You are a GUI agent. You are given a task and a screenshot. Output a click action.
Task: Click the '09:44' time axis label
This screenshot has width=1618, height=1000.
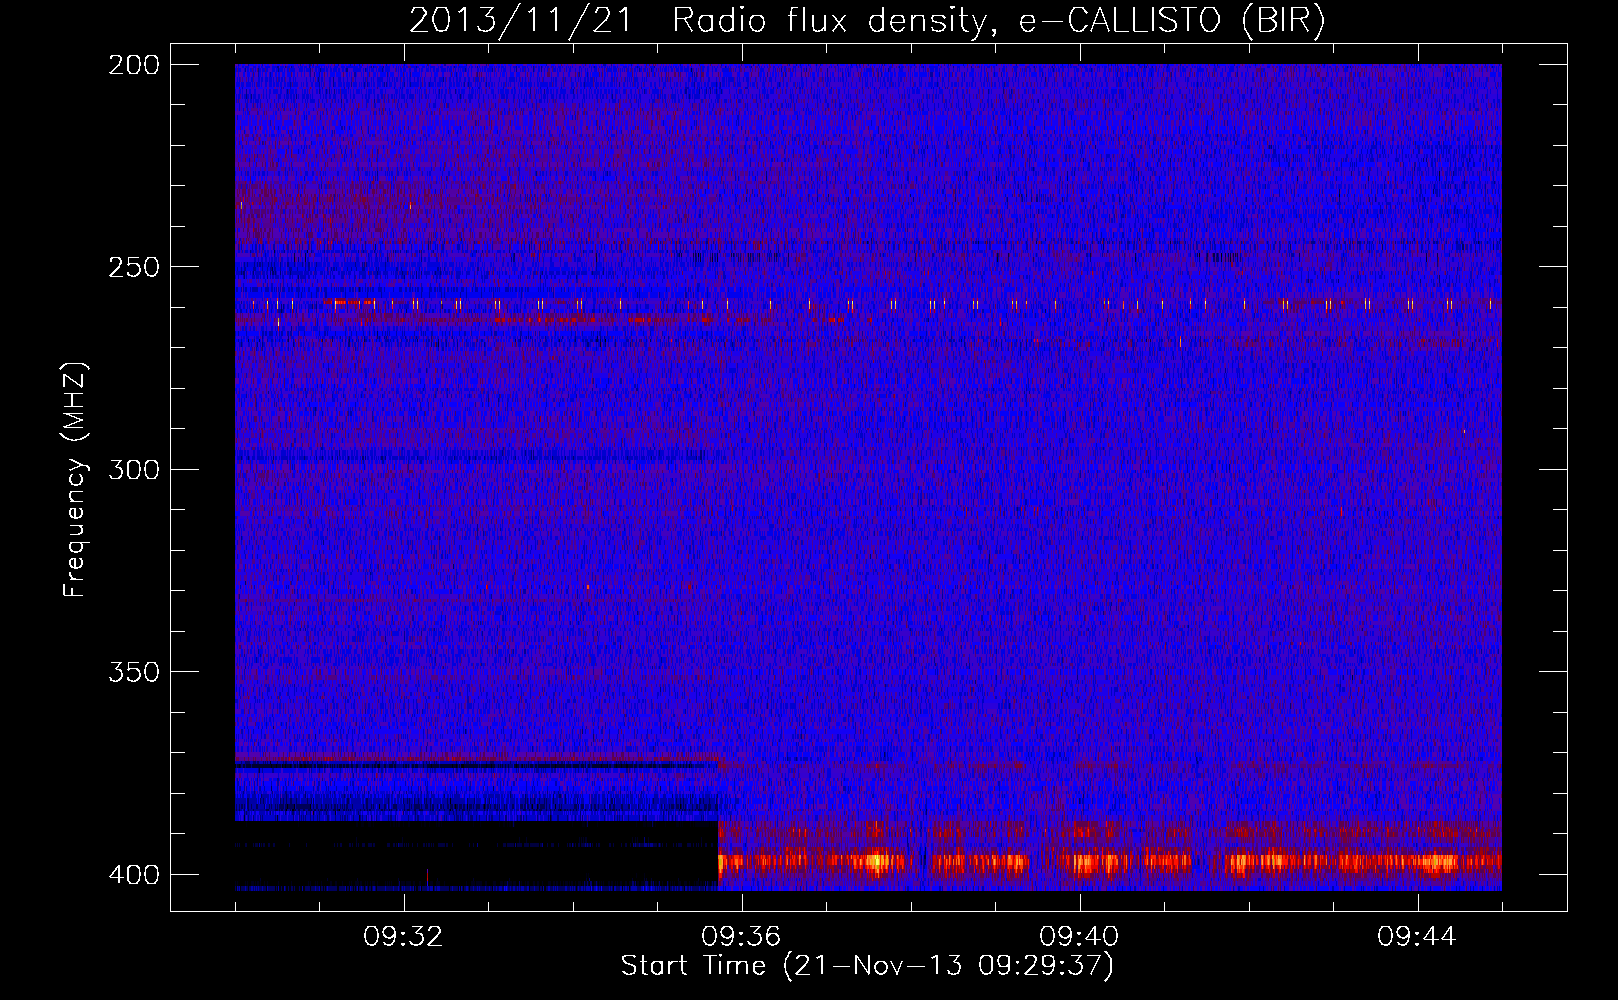click(x=1418, y=937)
